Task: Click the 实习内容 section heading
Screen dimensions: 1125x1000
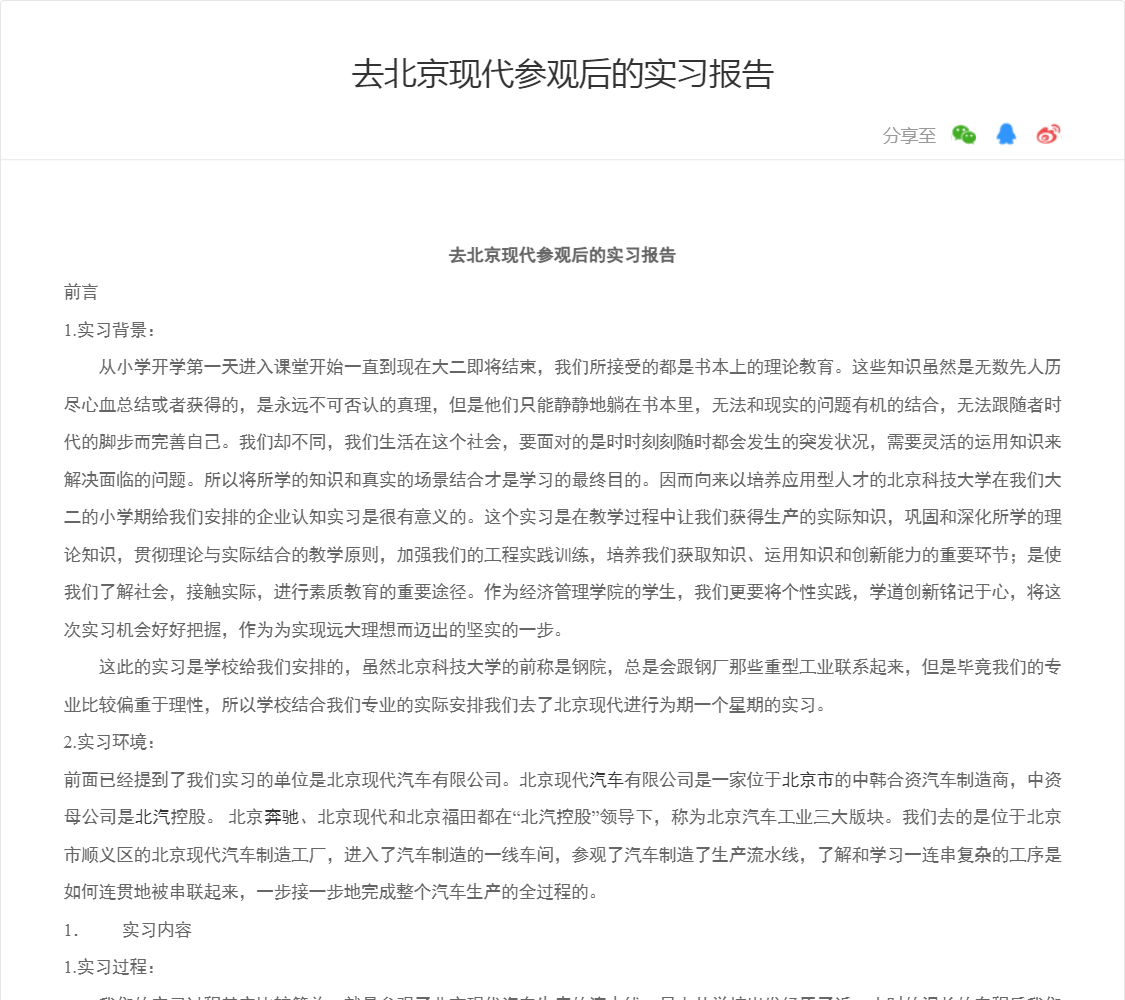Action: (x=157, y=930)
